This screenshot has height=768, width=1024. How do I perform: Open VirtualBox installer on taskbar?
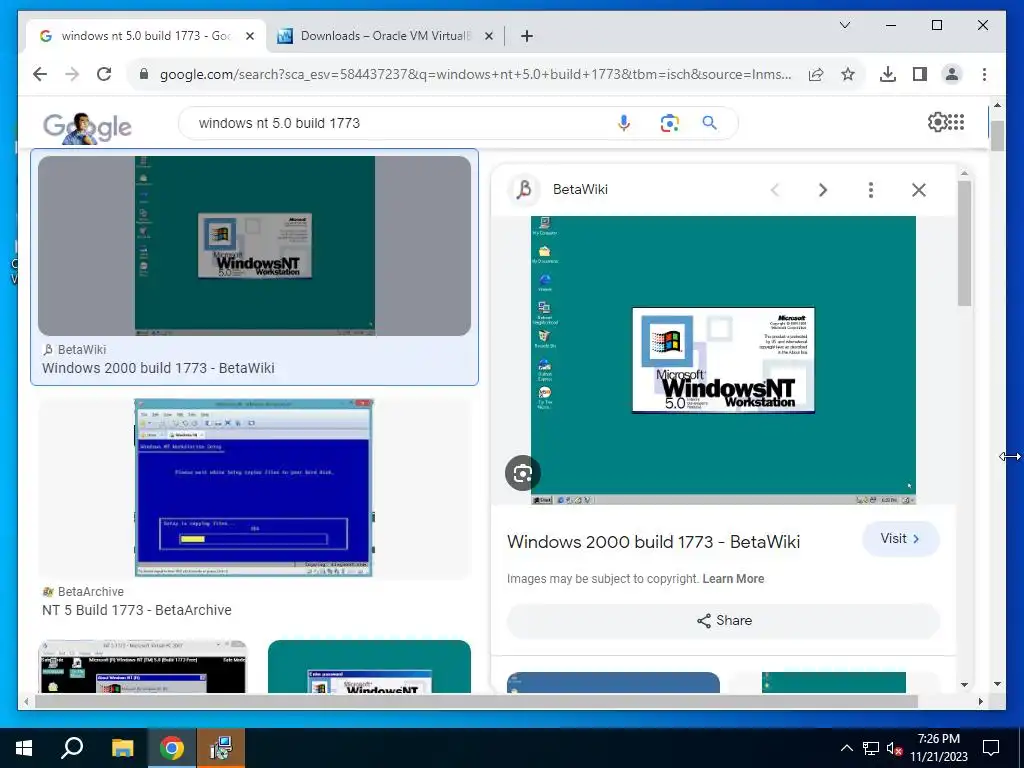pyautogui.click(x=221, y=748)
